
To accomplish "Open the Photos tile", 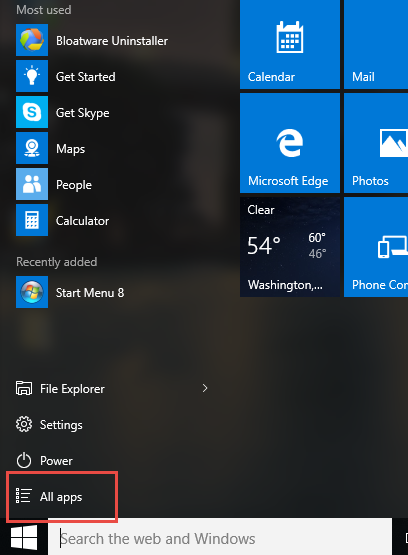I will (376, 143).
